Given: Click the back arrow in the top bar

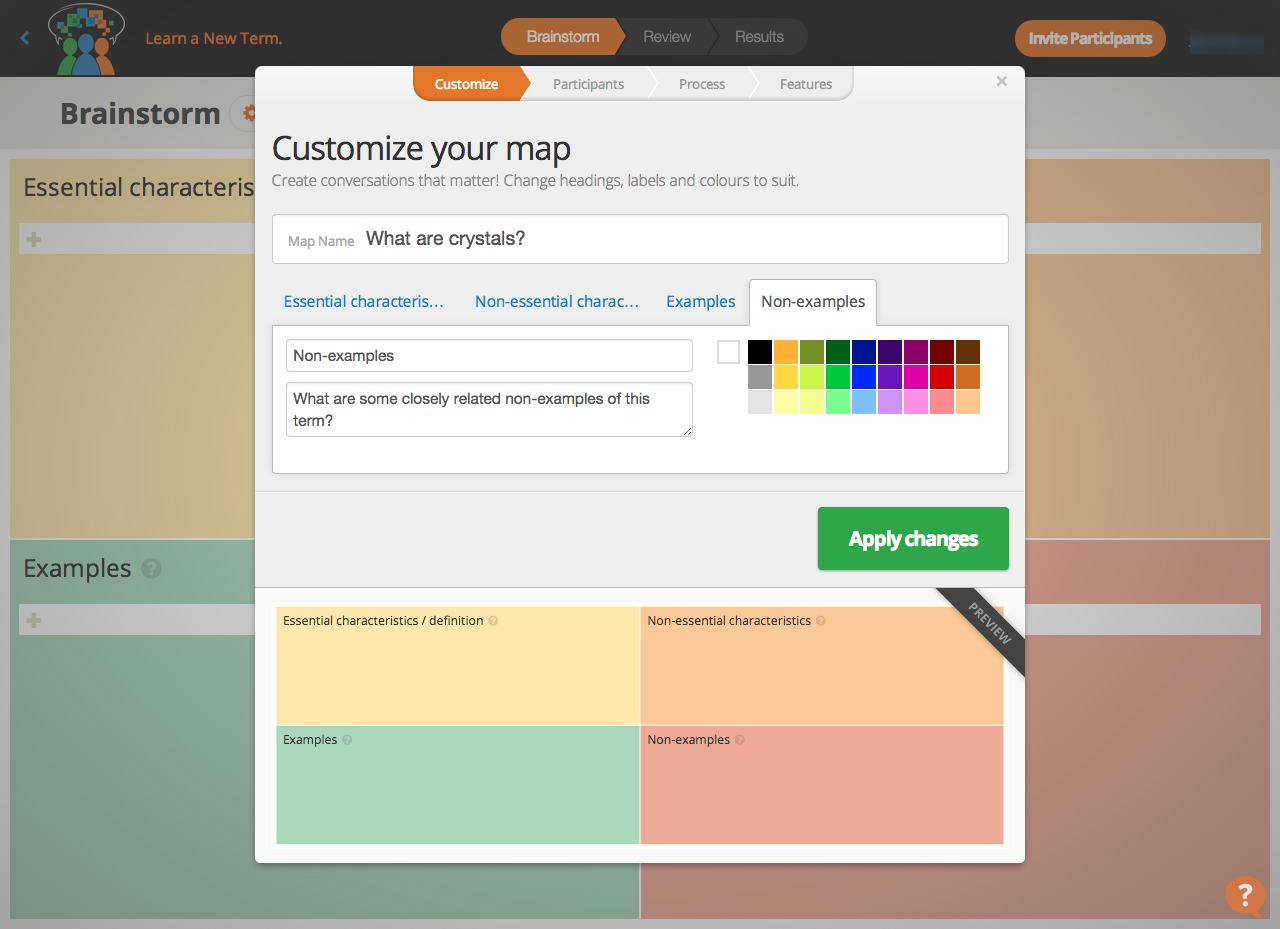Looking at the screenshot, I should click(x=25, y=38).
